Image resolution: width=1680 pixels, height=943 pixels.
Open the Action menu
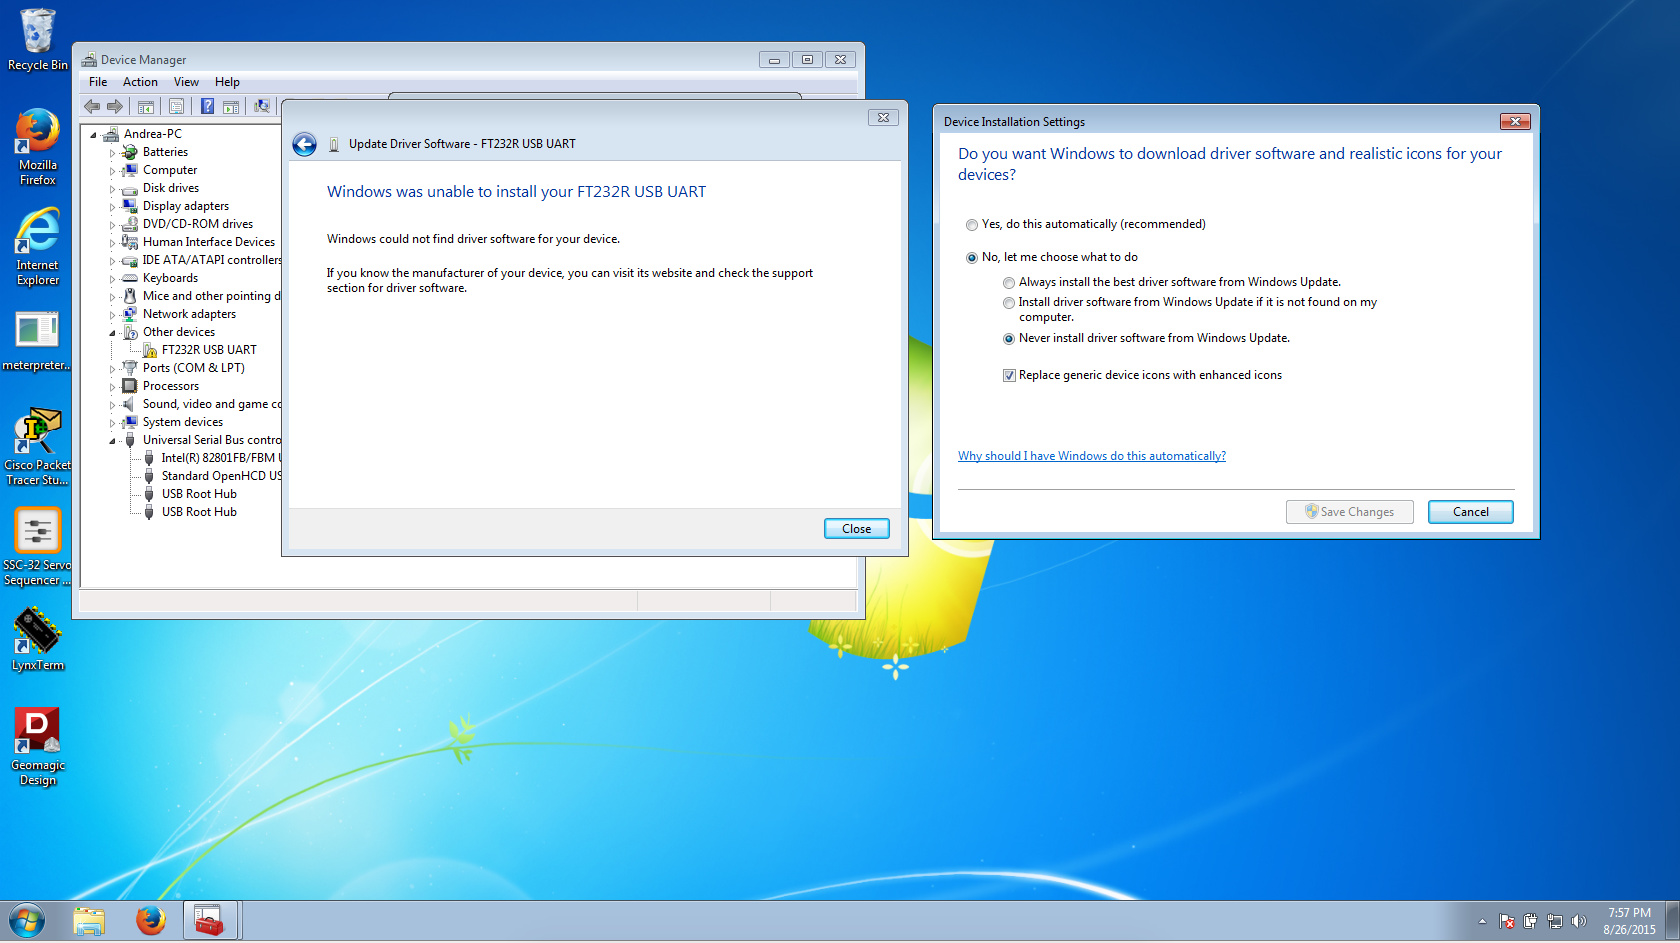pos(140,82)
